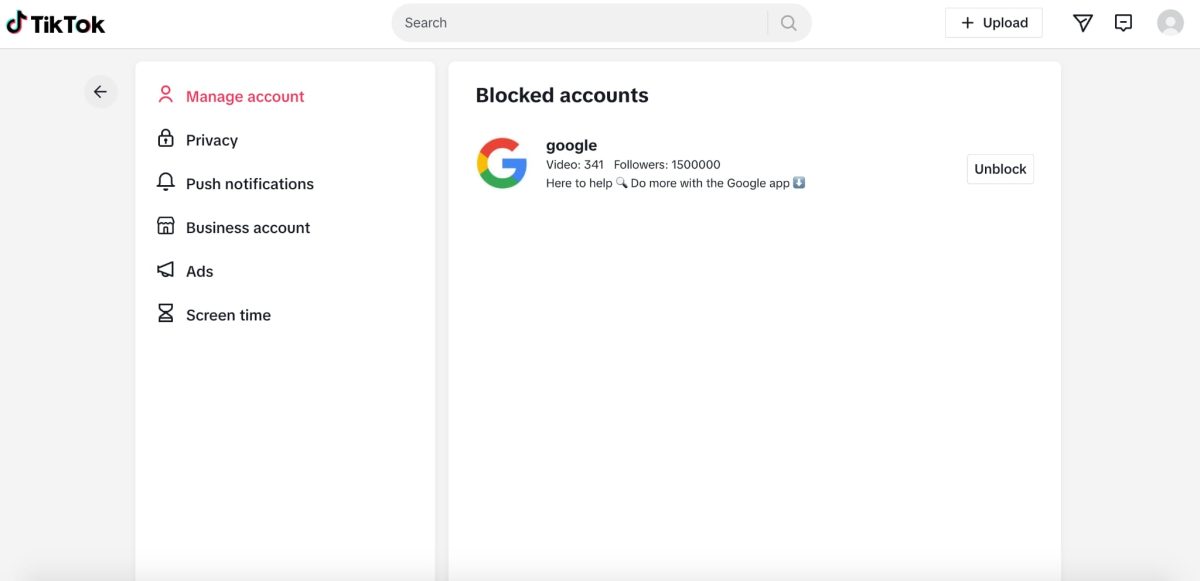
Task: Click the bell icon for Push notifications
Action: [x=166, y=183]
